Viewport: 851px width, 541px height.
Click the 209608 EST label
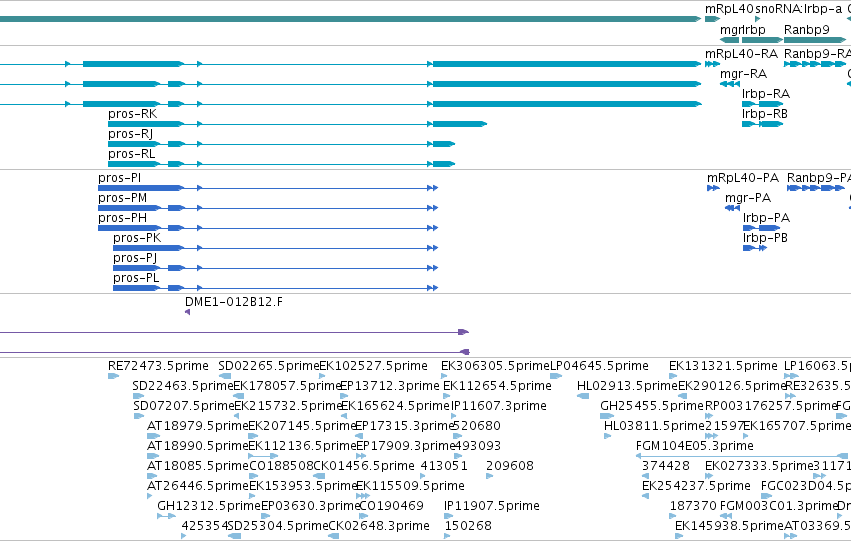(x=510, y=466)
